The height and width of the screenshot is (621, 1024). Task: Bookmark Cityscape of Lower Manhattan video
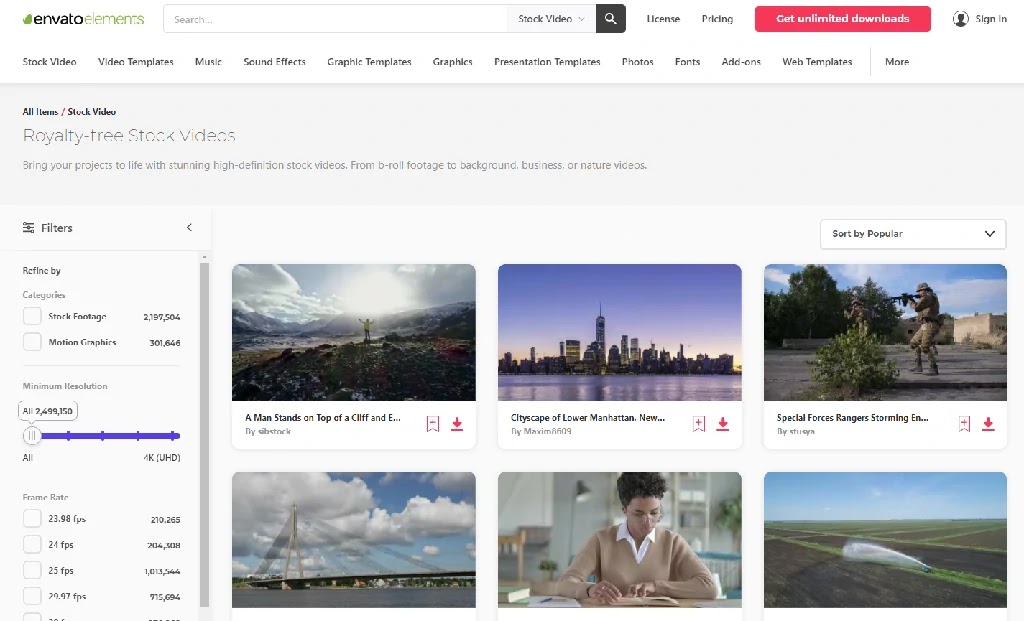tap(699, 424)
